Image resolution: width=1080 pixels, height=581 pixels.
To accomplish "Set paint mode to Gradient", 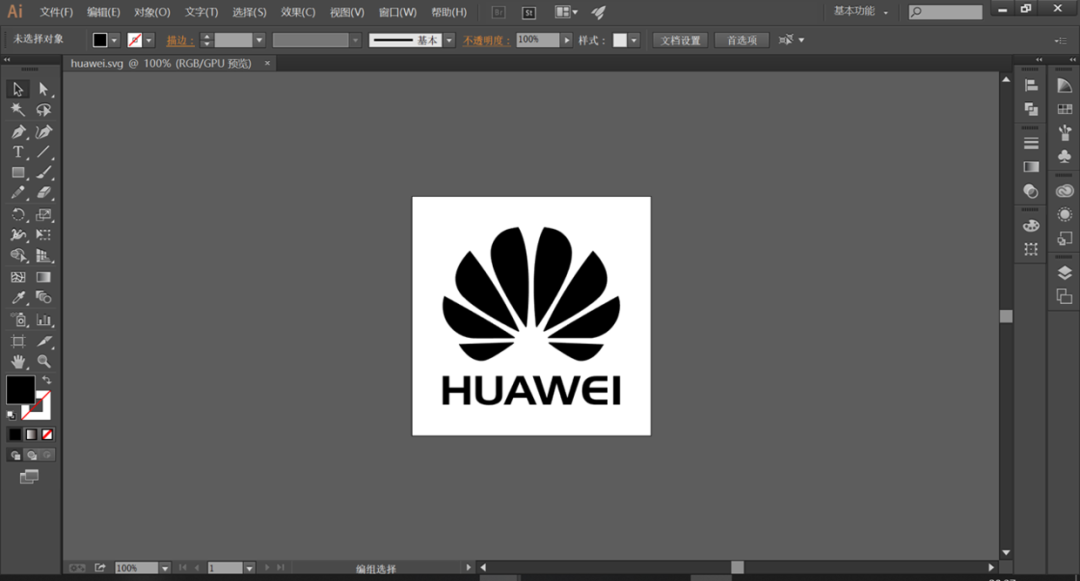I will click(31, 434).
